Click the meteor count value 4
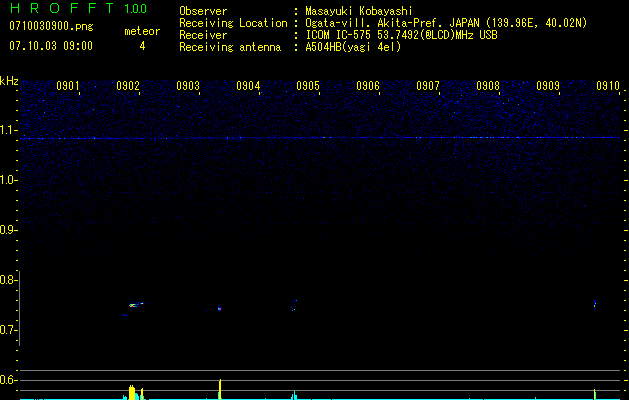The image size is (629, 400). coord(142,46)
